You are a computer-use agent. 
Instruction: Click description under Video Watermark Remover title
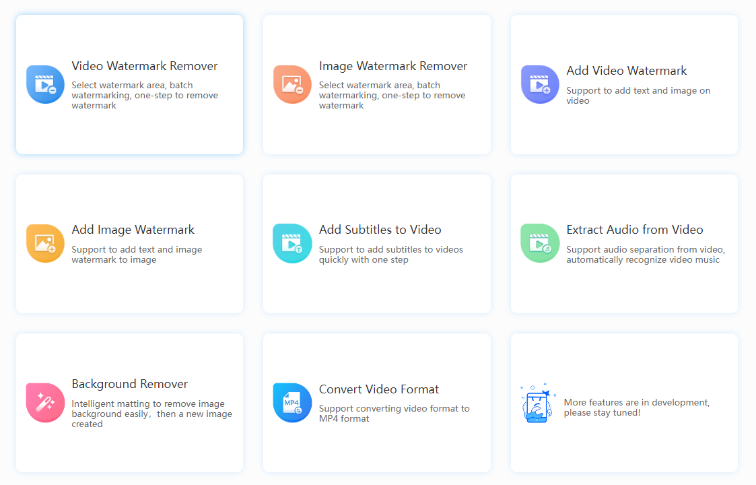[x=145, y=95]
